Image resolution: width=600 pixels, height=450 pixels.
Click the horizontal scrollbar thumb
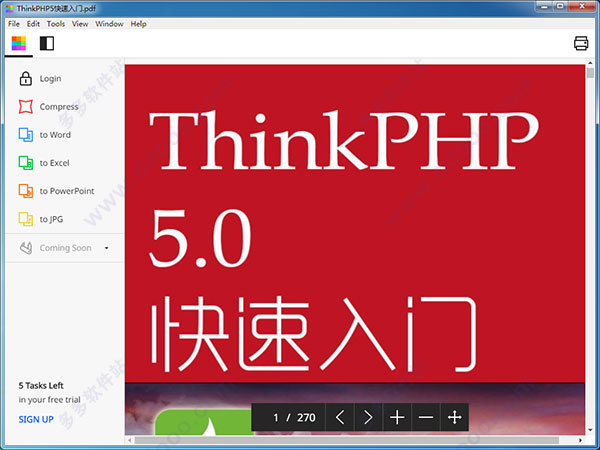click(x=346, y=440)
